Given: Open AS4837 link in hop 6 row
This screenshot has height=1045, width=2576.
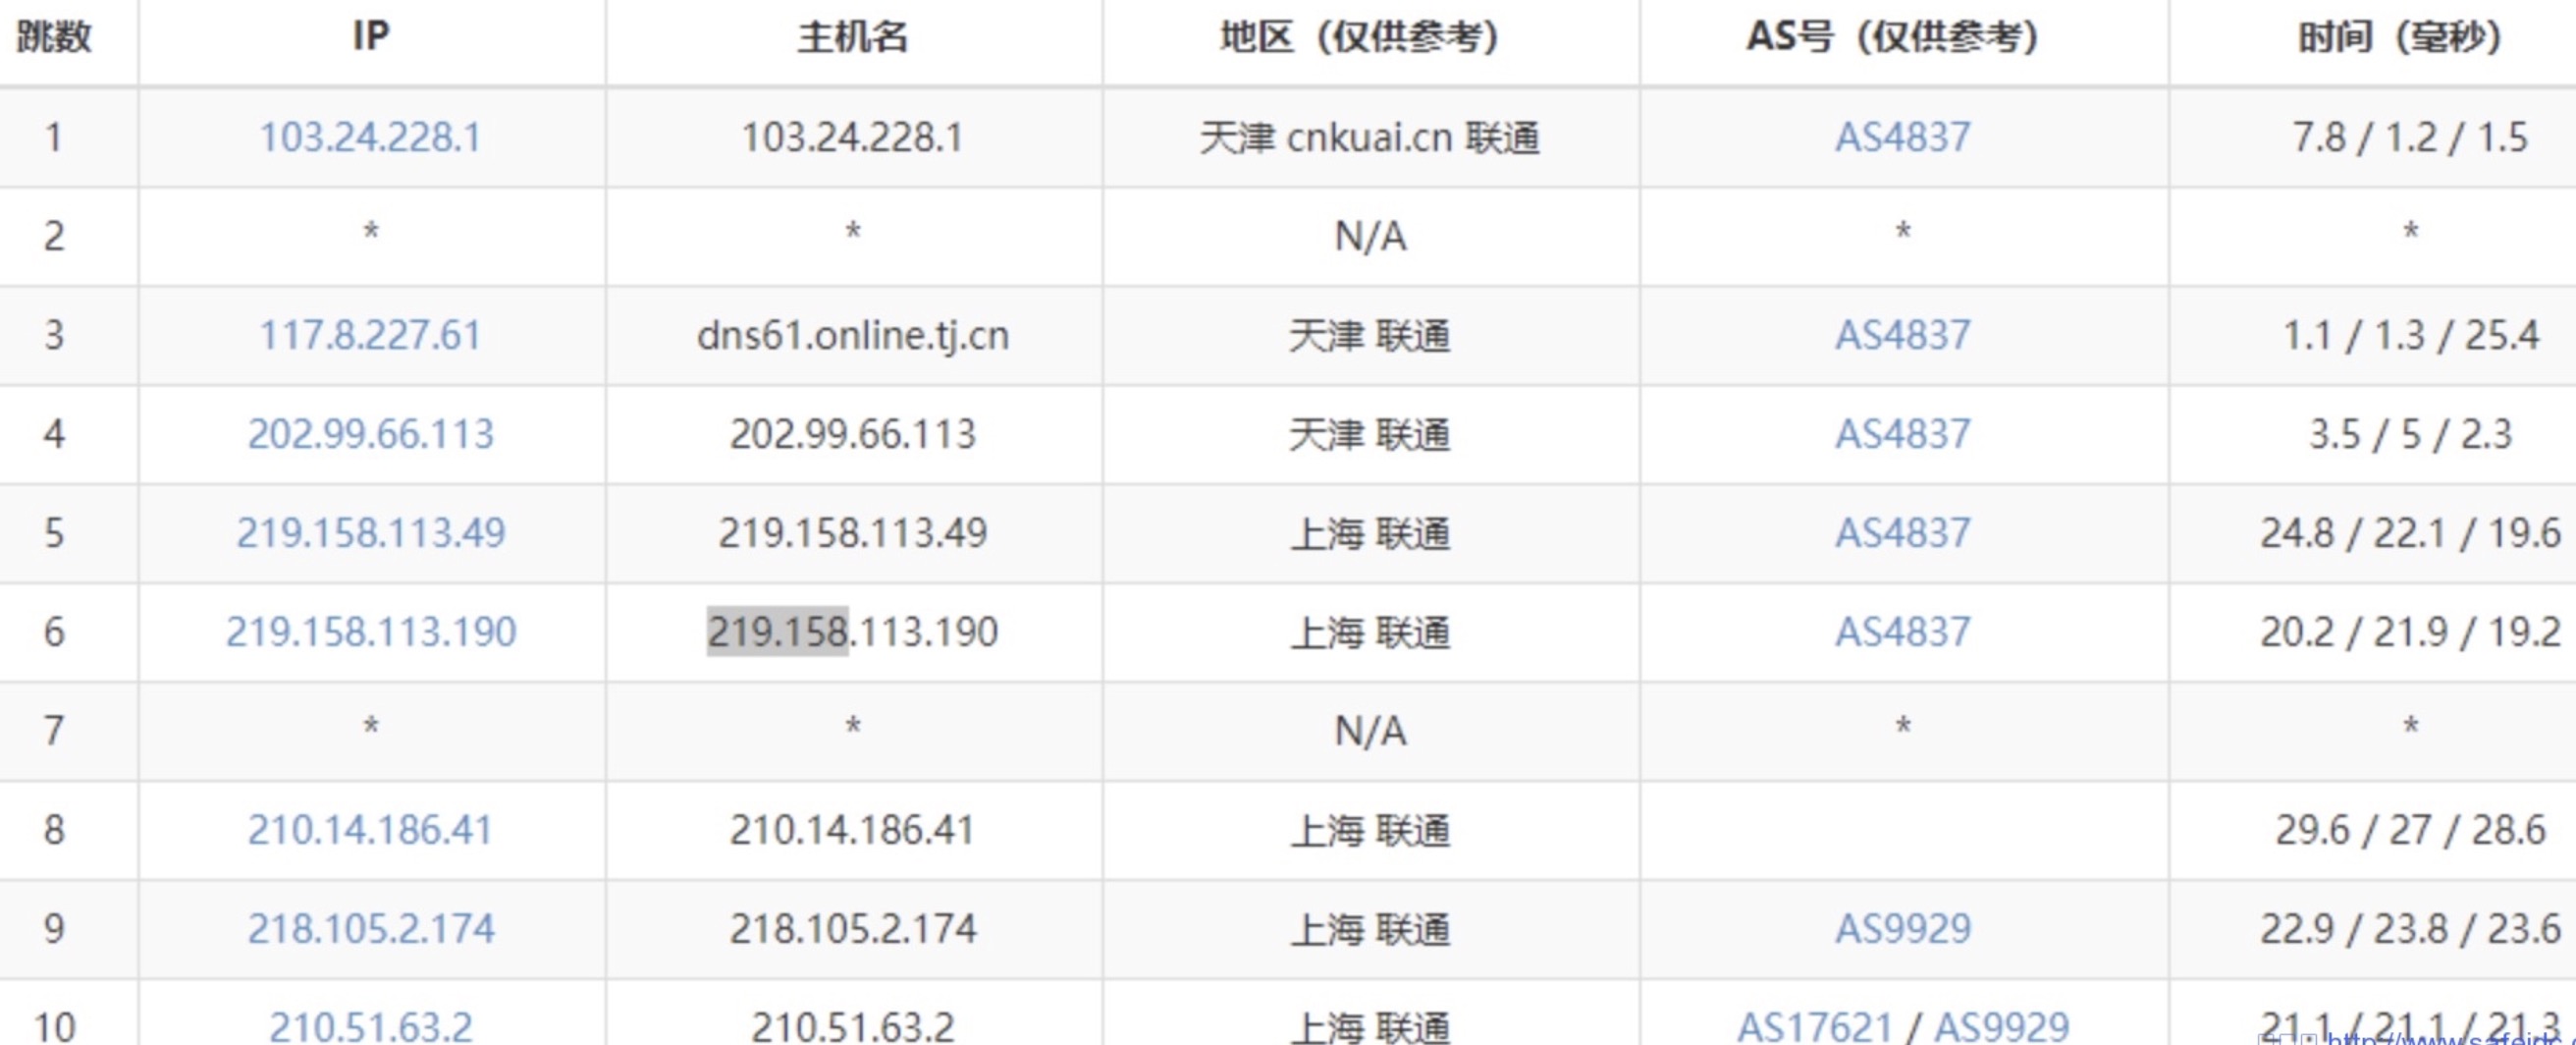Looking at the screenshot, I should click(1902, 632).
